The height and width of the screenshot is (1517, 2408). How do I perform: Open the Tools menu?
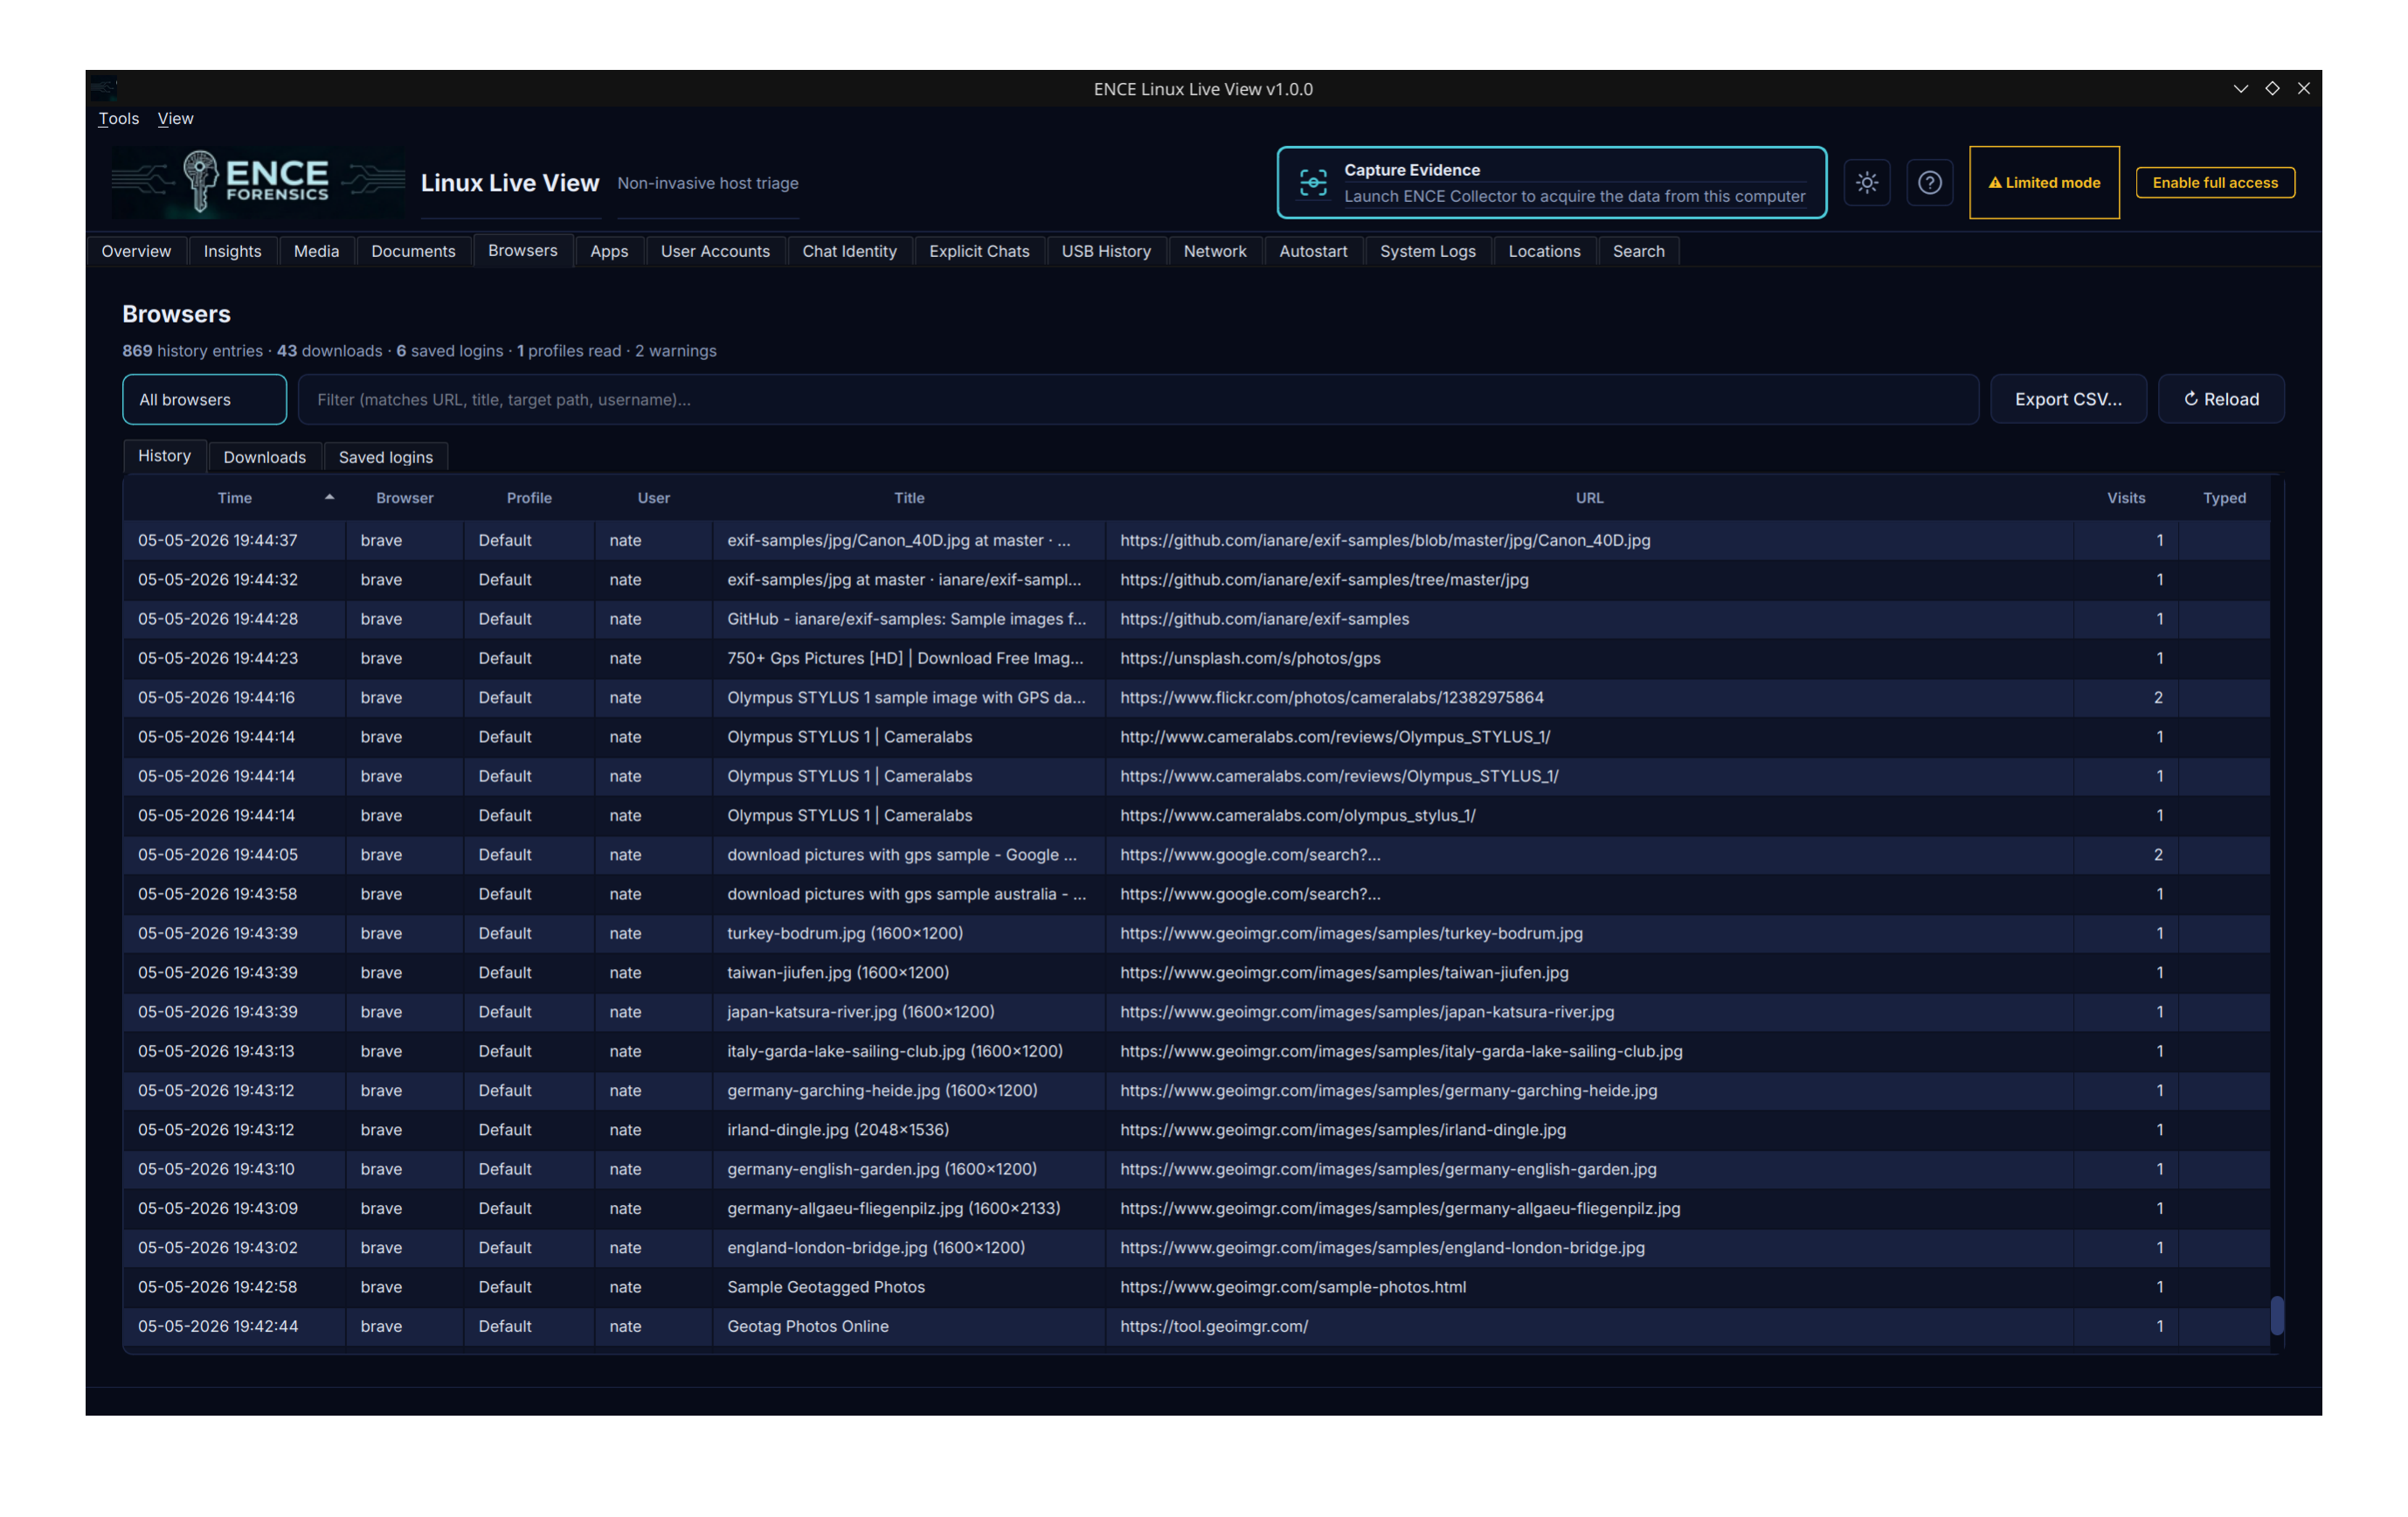pyautogui.click(x=118, y=118)
